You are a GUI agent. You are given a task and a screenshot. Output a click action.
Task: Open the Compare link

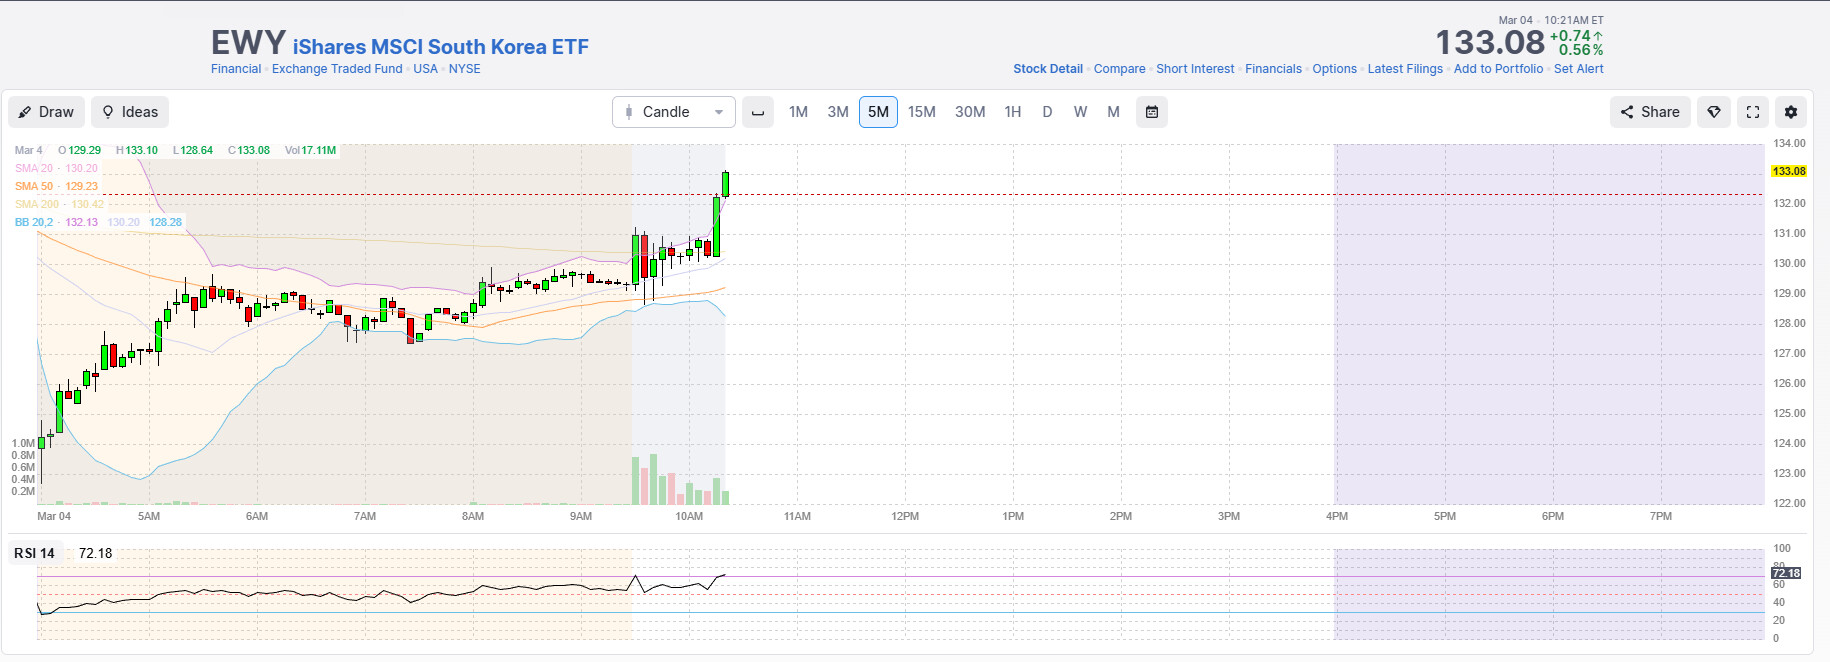click(1120, 69)
